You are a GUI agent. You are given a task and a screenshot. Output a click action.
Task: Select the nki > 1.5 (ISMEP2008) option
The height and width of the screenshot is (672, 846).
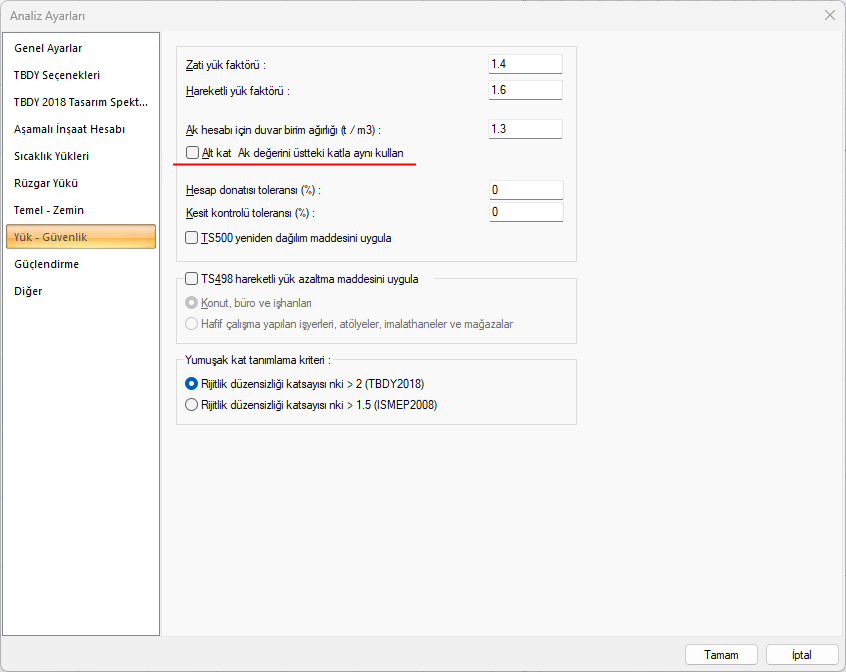[192, 405]
